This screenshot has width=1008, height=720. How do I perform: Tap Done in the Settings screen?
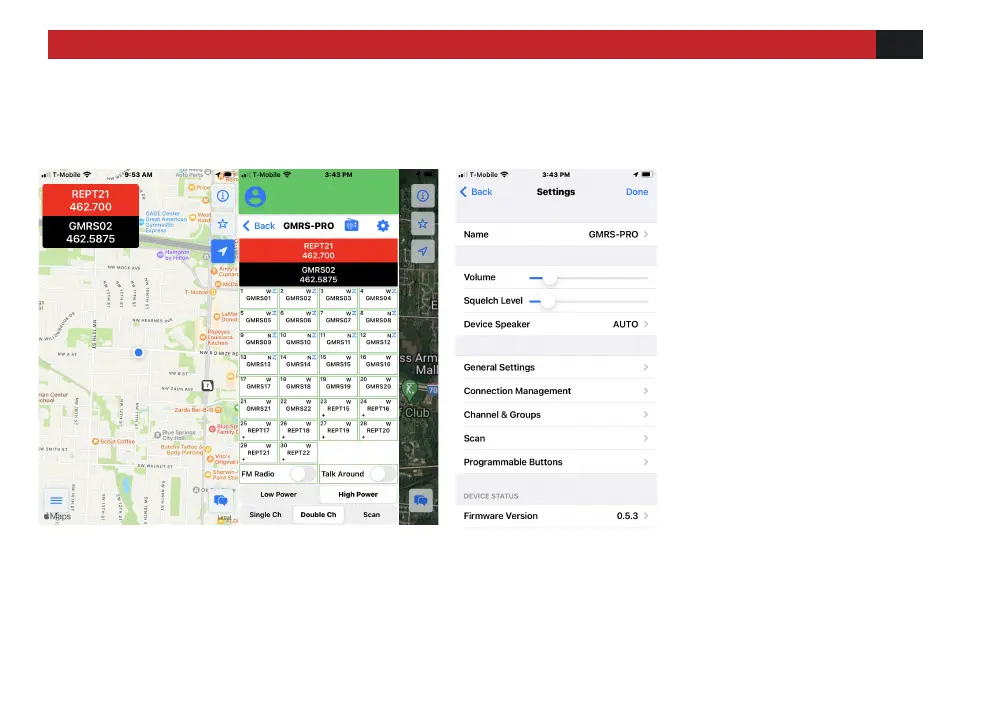tap(637, 192)
